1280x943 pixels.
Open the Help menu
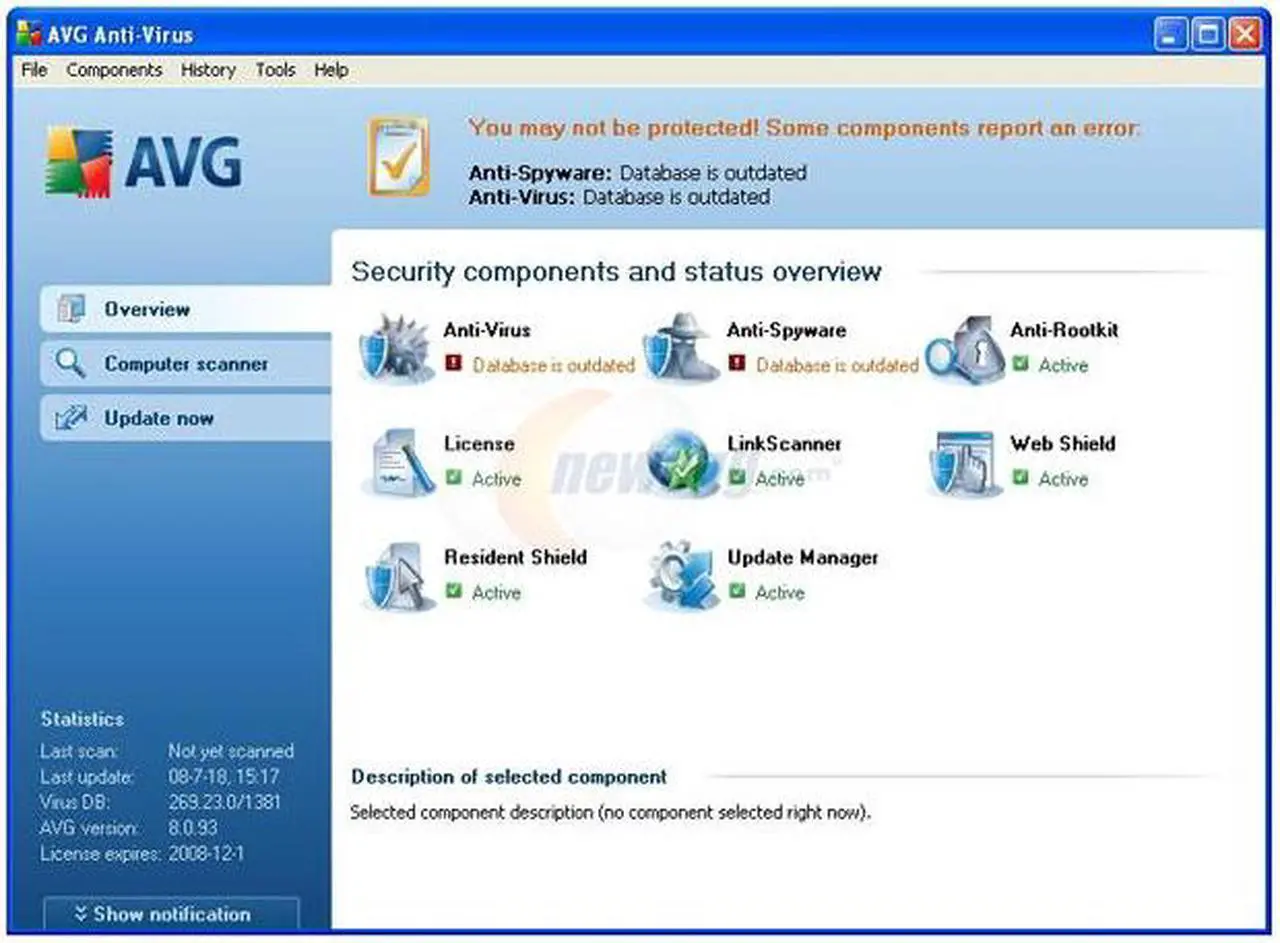coord(331,70)
